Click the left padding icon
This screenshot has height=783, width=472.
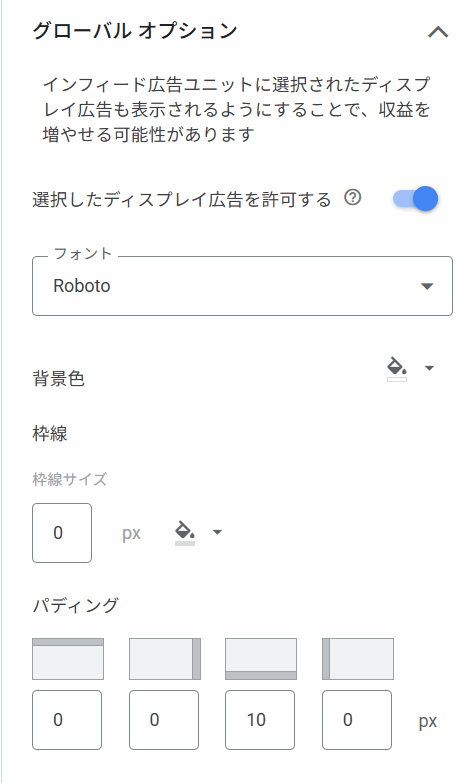pyautogui.click(x=358, y=659)
